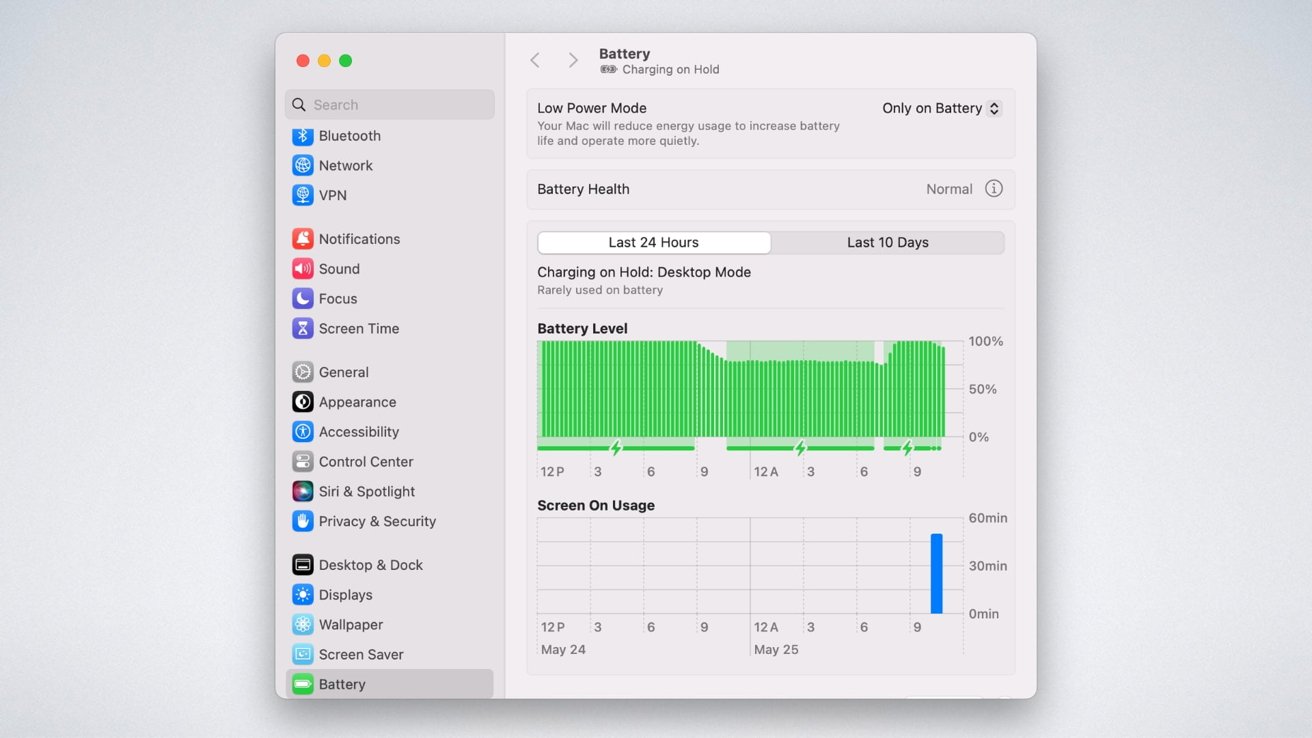This screenshot has height=738, width=1312.
Task: Click the "Screen On Usage" heading
Action: click(596, 505)
